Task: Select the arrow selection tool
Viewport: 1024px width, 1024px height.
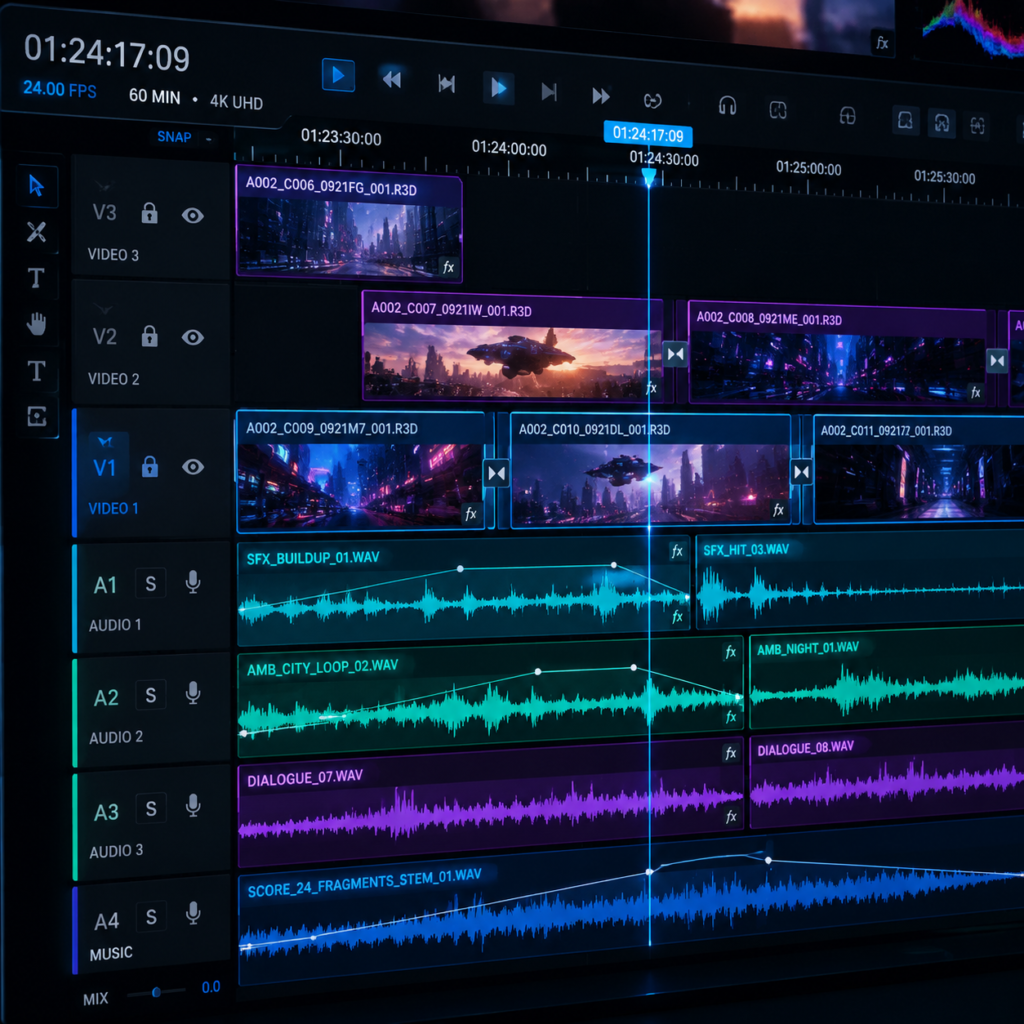Action: [37, 186]
